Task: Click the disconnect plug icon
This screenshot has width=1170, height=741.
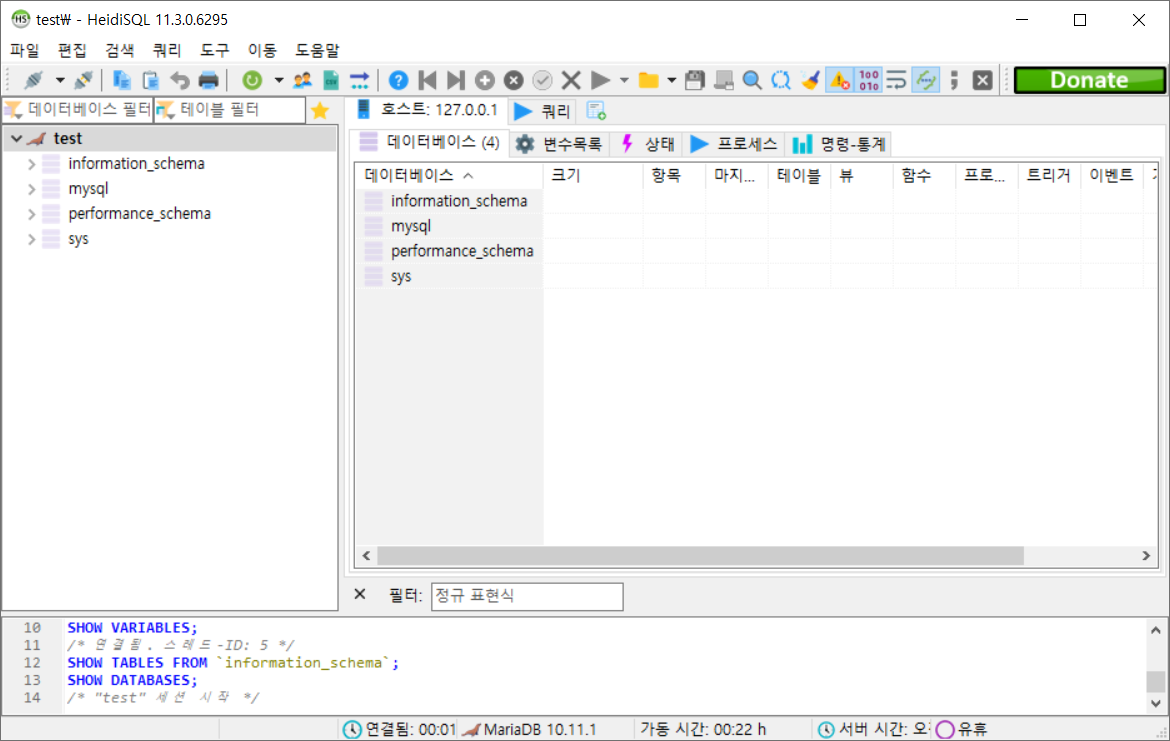Action: click(x=84, y=80)
